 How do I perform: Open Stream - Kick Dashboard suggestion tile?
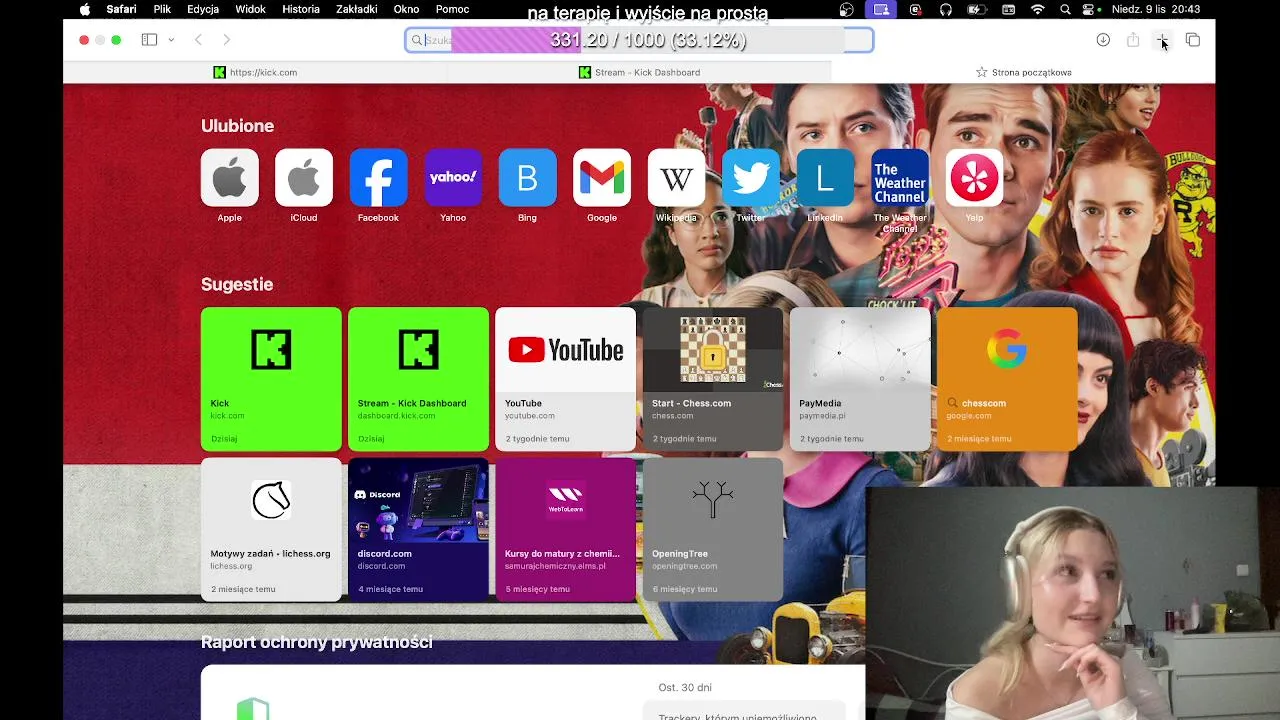(x=418, y=379)
